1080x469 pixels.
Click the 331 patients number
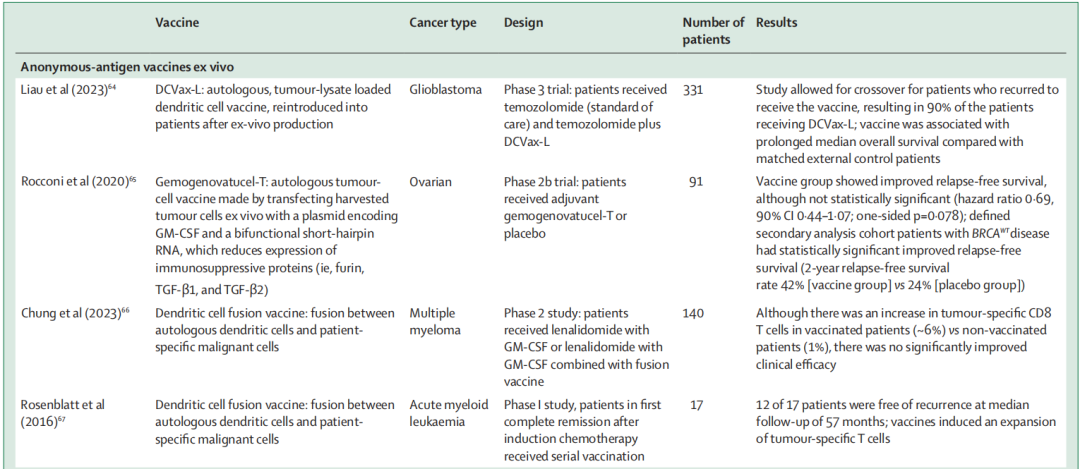click(693, 89)
